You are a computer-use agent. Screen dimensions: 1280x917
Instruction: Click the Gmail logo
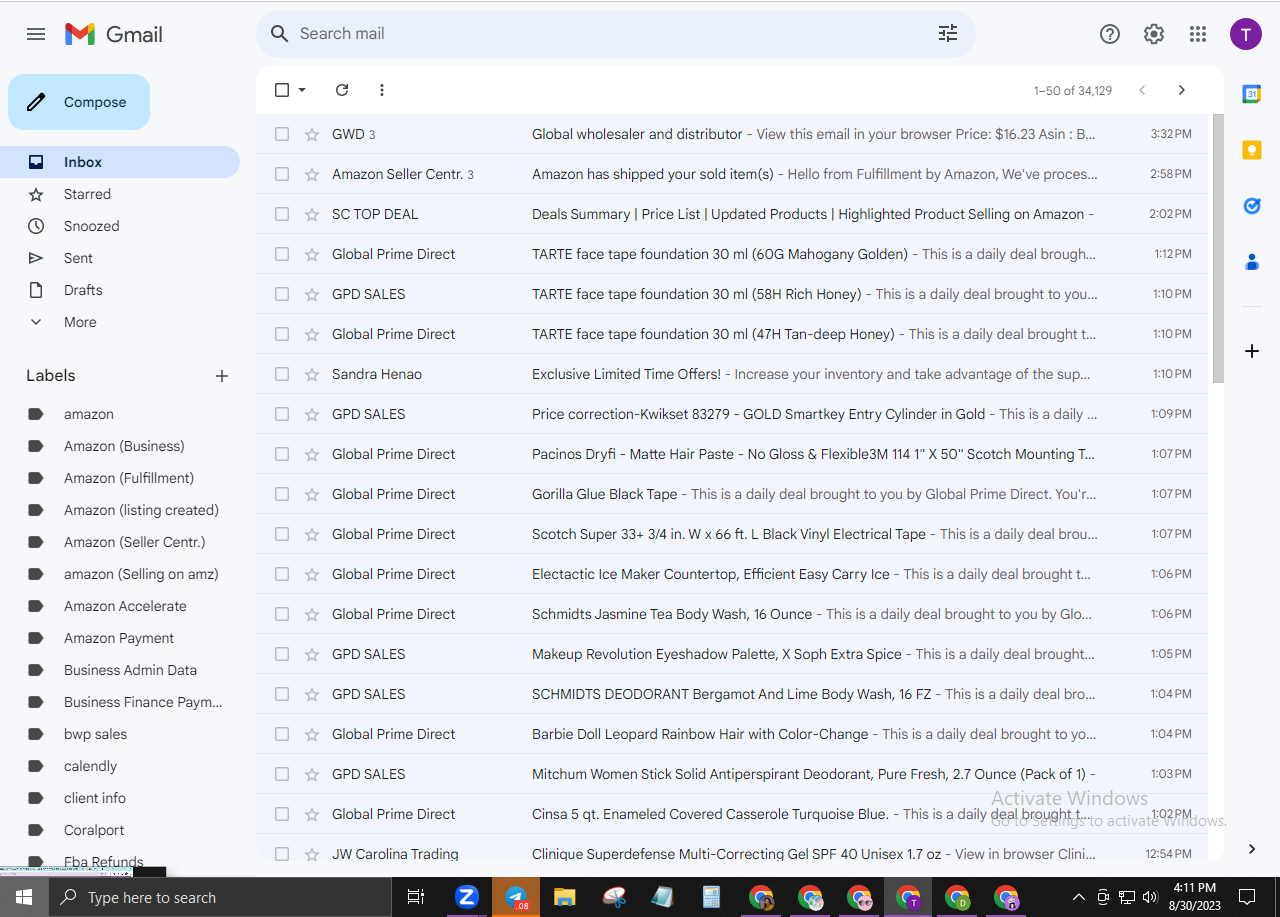pyautogui.click(x=113, y=34)
